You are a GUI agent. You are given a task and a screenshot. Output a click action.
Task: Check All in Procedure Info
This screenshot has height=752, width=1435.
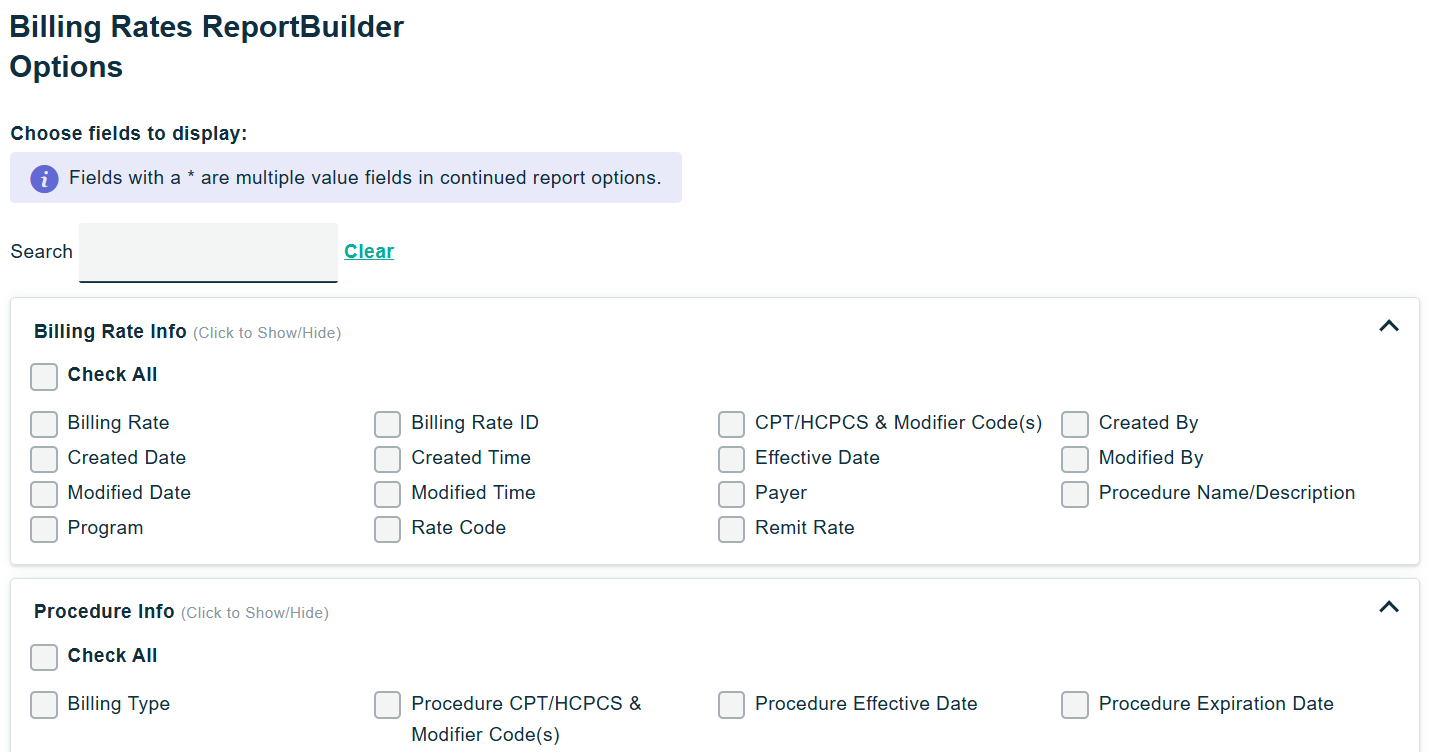click(x=44, y=658)
